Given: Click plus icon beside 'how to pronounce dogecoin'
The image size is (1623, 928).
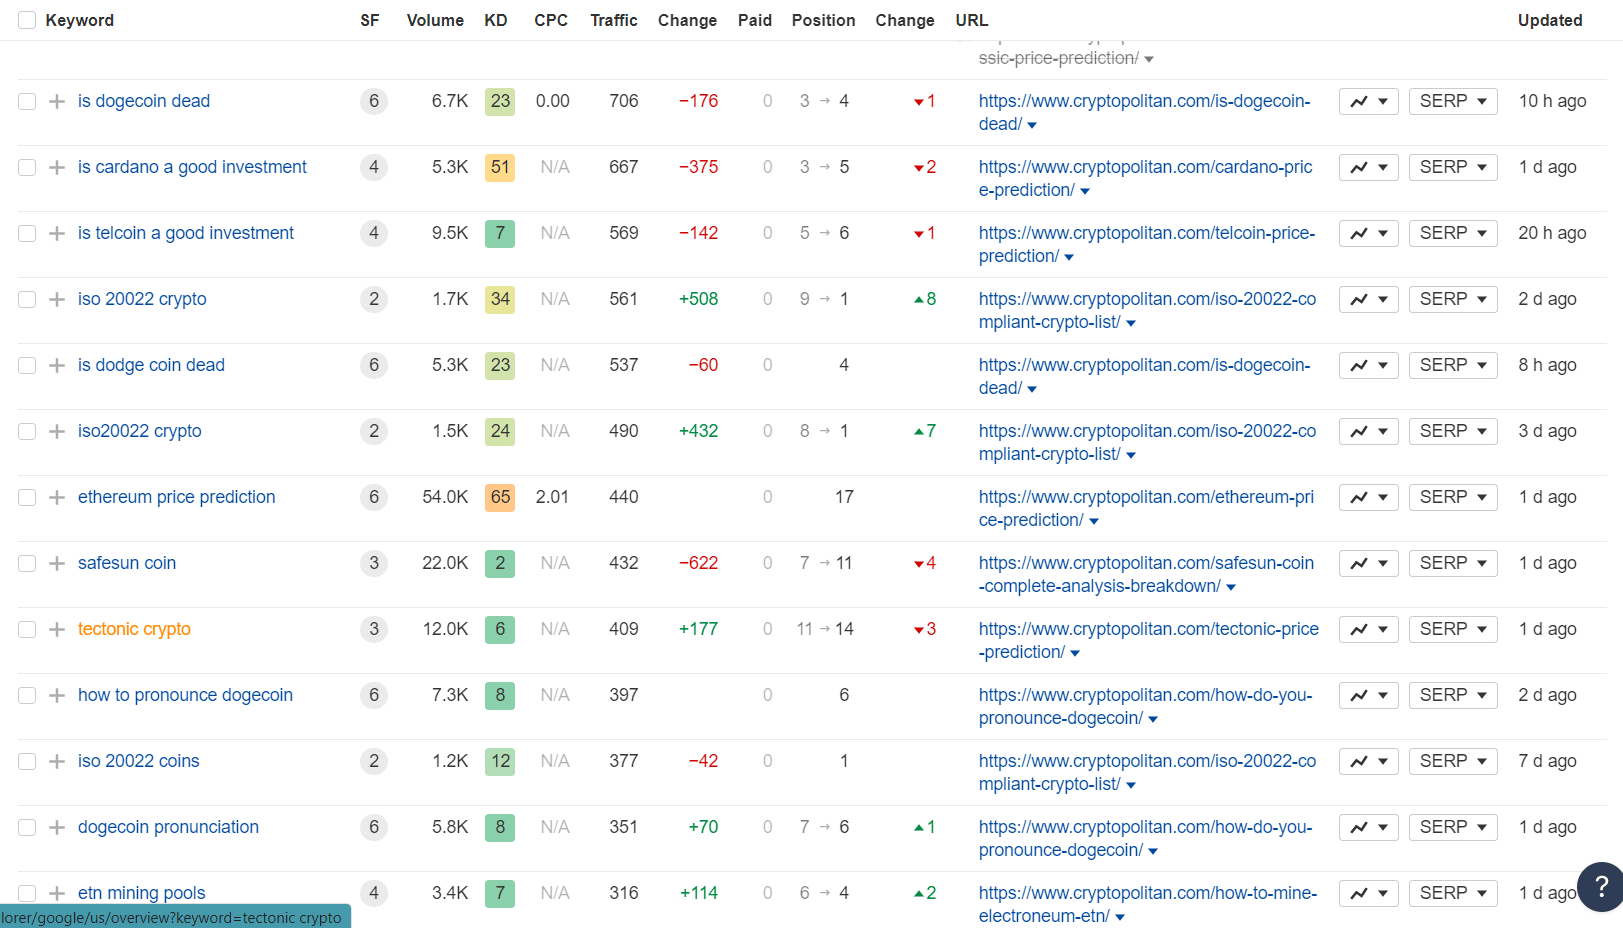Looking at the screenshot, I should coord(57,695).
